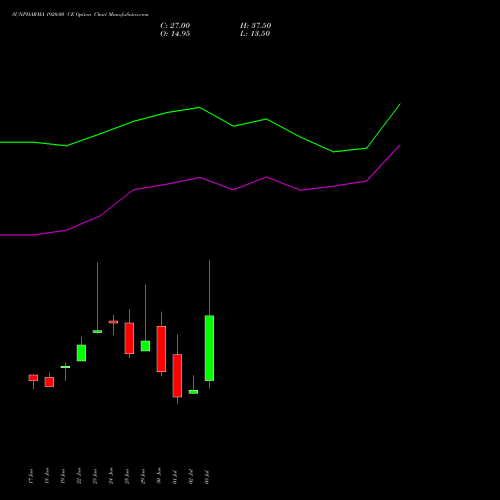
Task: Click the SUNPHARMA CE Option Chart title
Action: (80, 15)
